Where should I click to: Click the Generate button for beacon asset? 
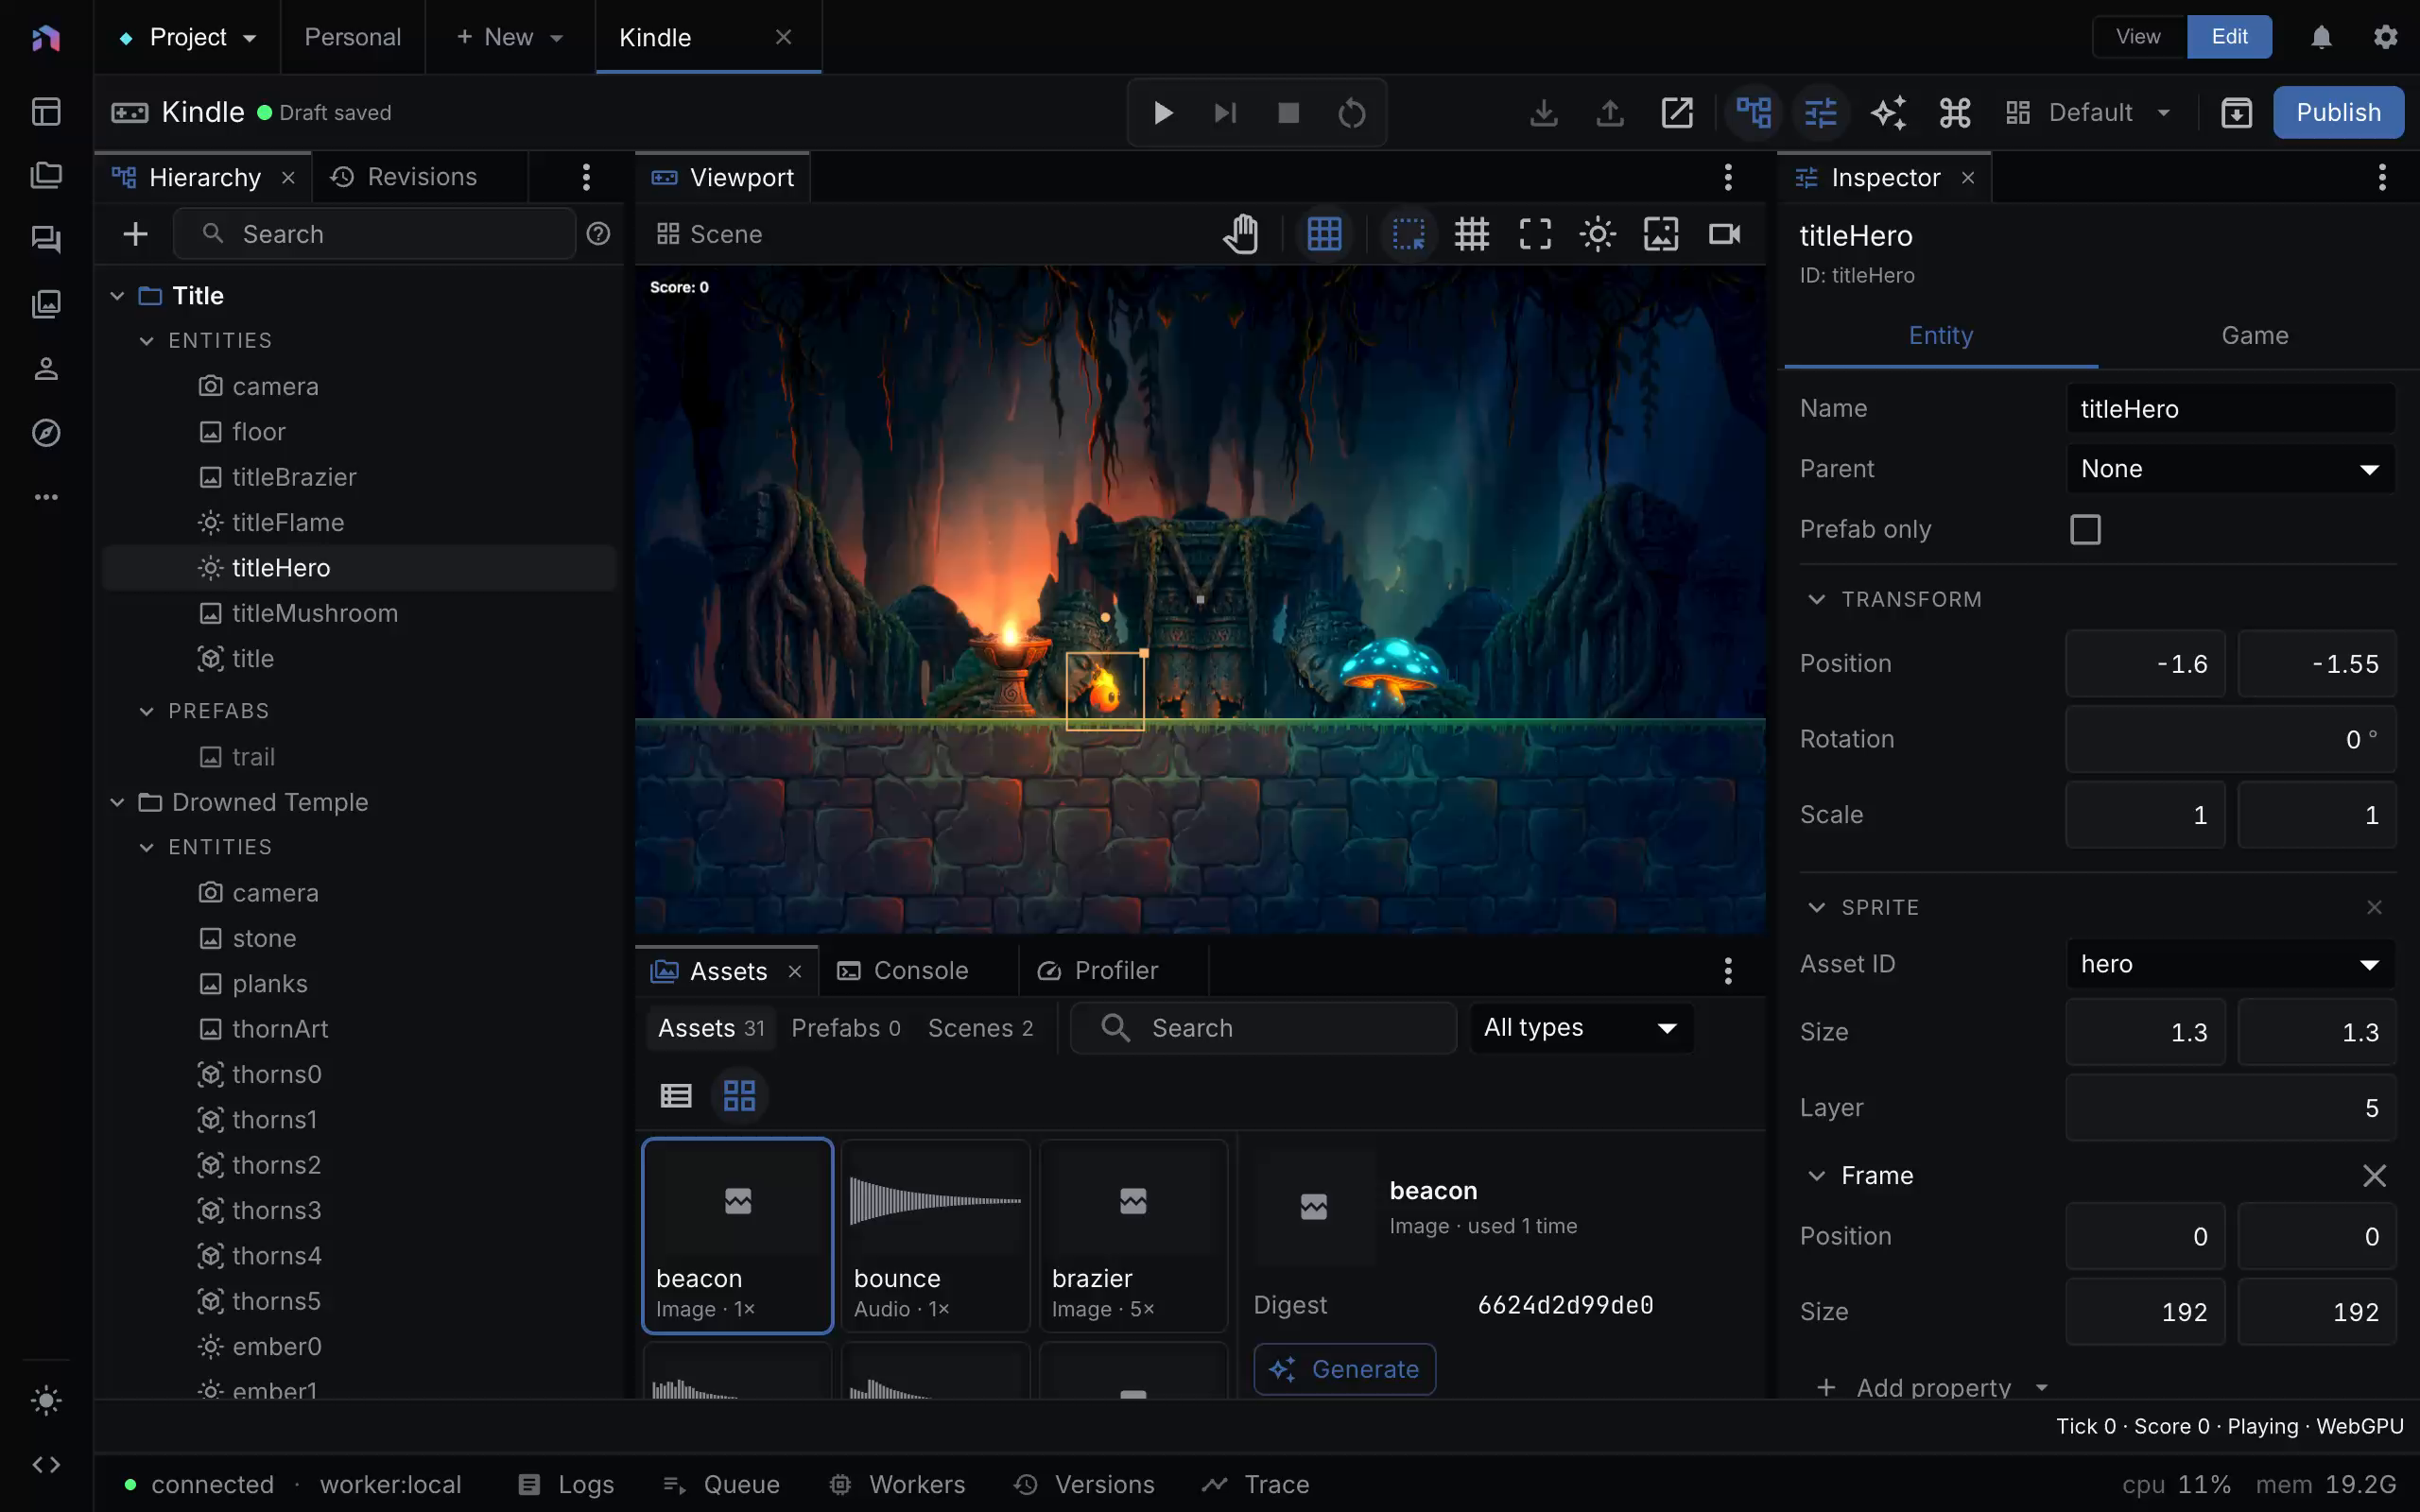coord(1344,1369)
